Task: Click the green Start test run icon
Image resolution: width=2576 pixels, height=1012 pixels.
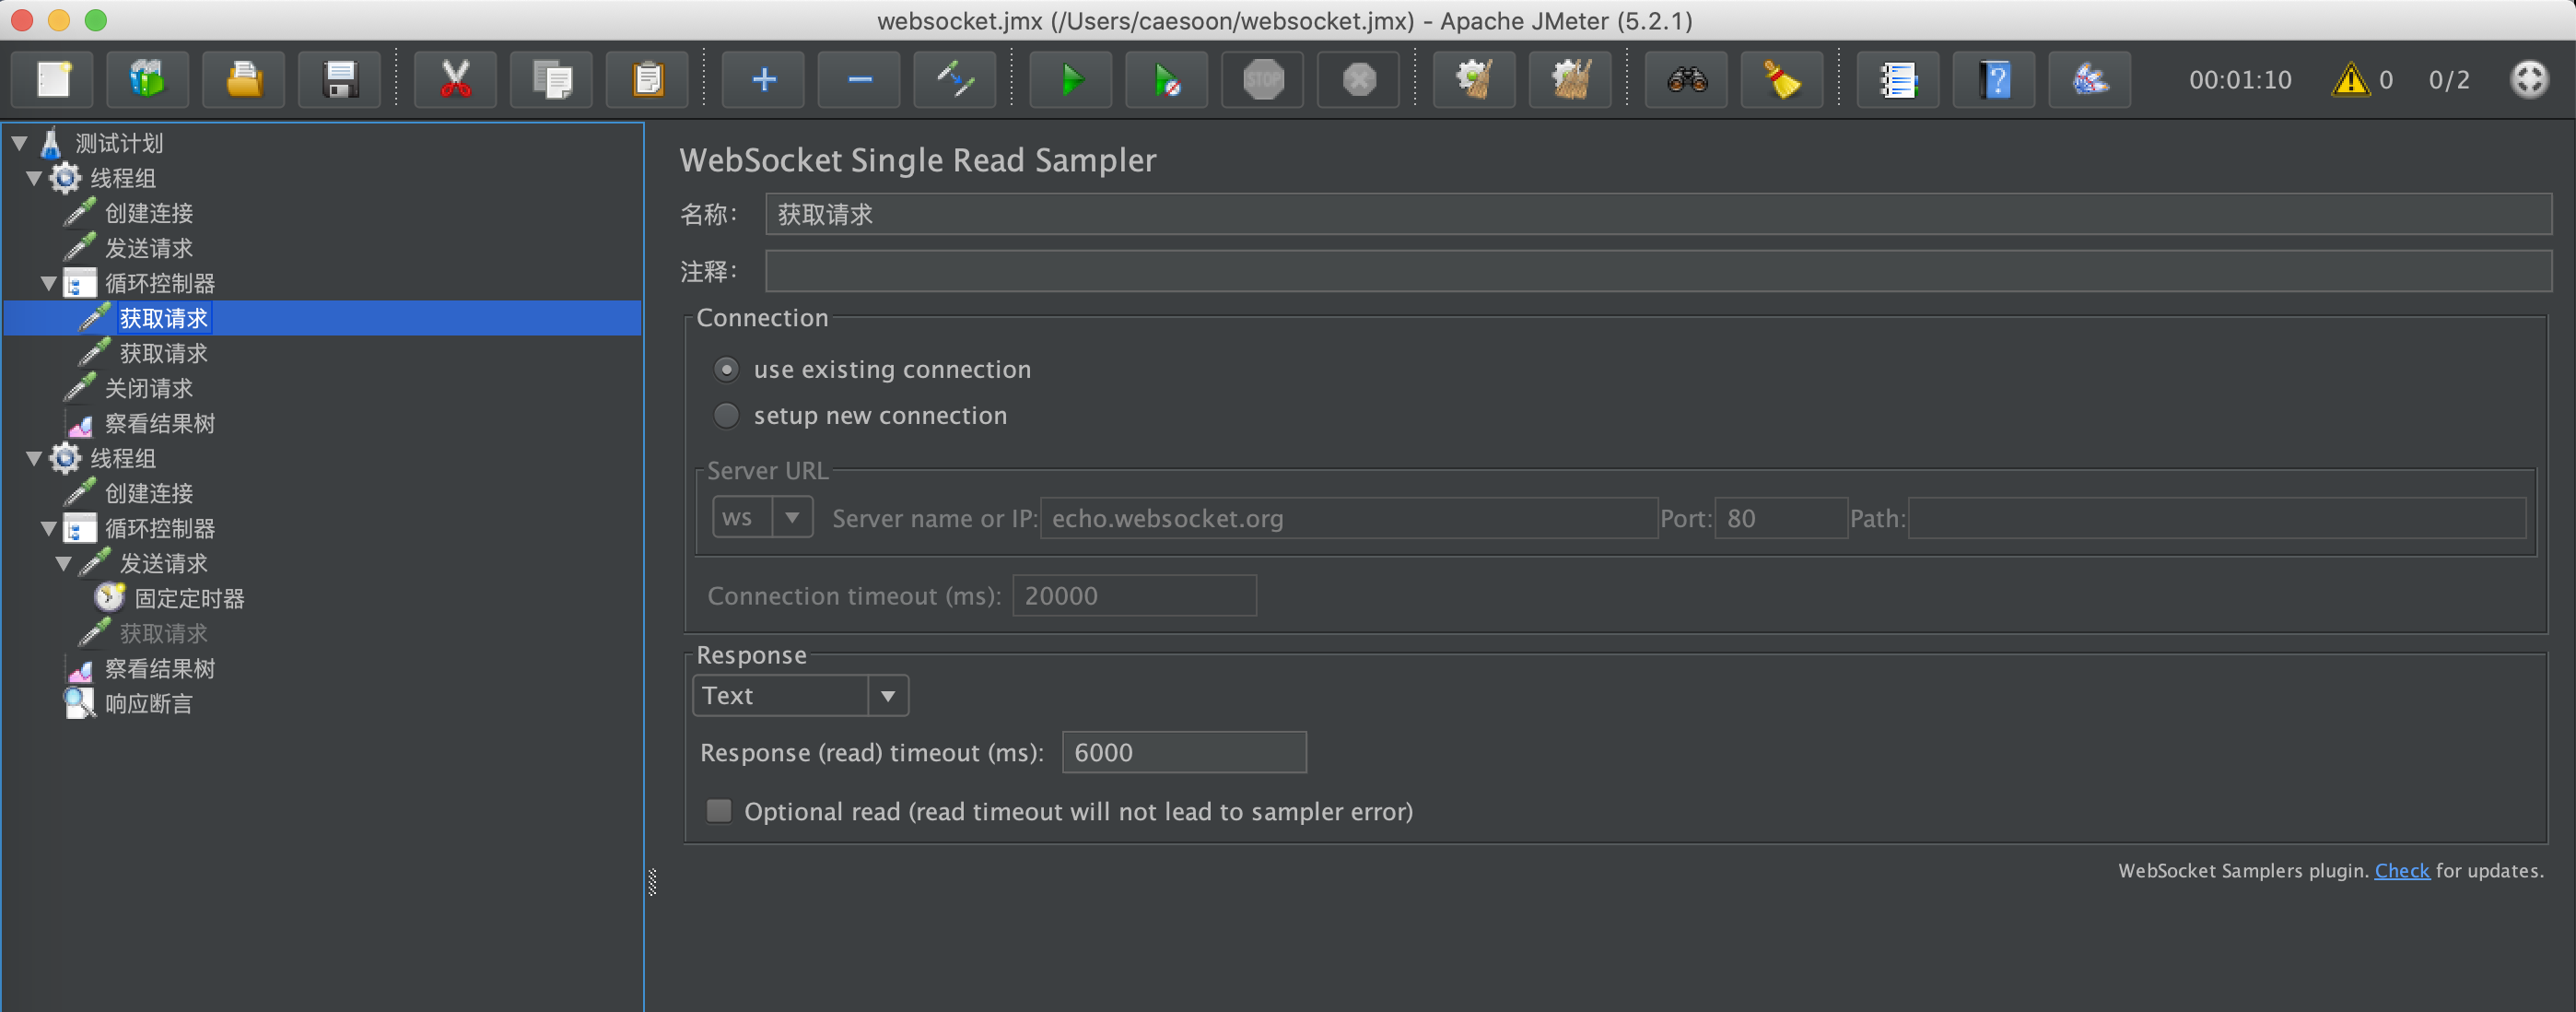Action: tap(1071, 80)
